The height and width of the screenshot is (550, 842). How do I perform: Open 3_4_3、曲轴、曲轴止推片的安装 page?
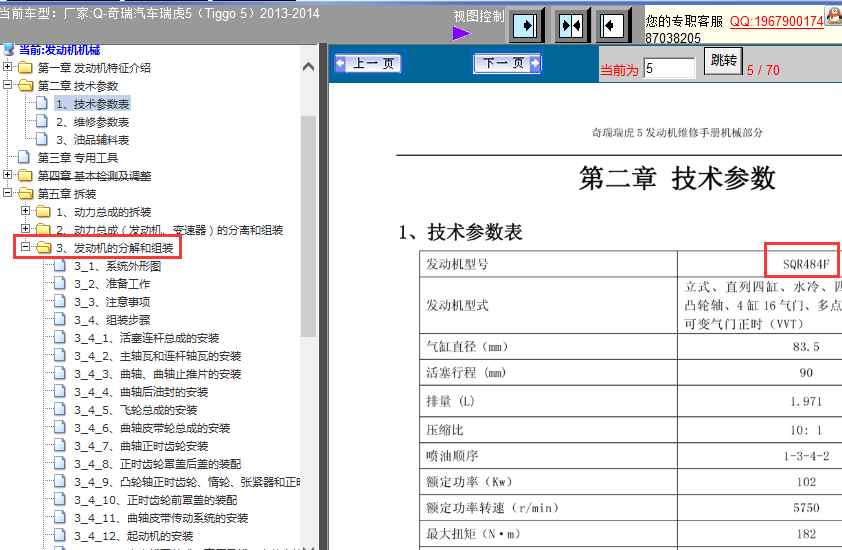pyautogui.click(x=157, y=374)
